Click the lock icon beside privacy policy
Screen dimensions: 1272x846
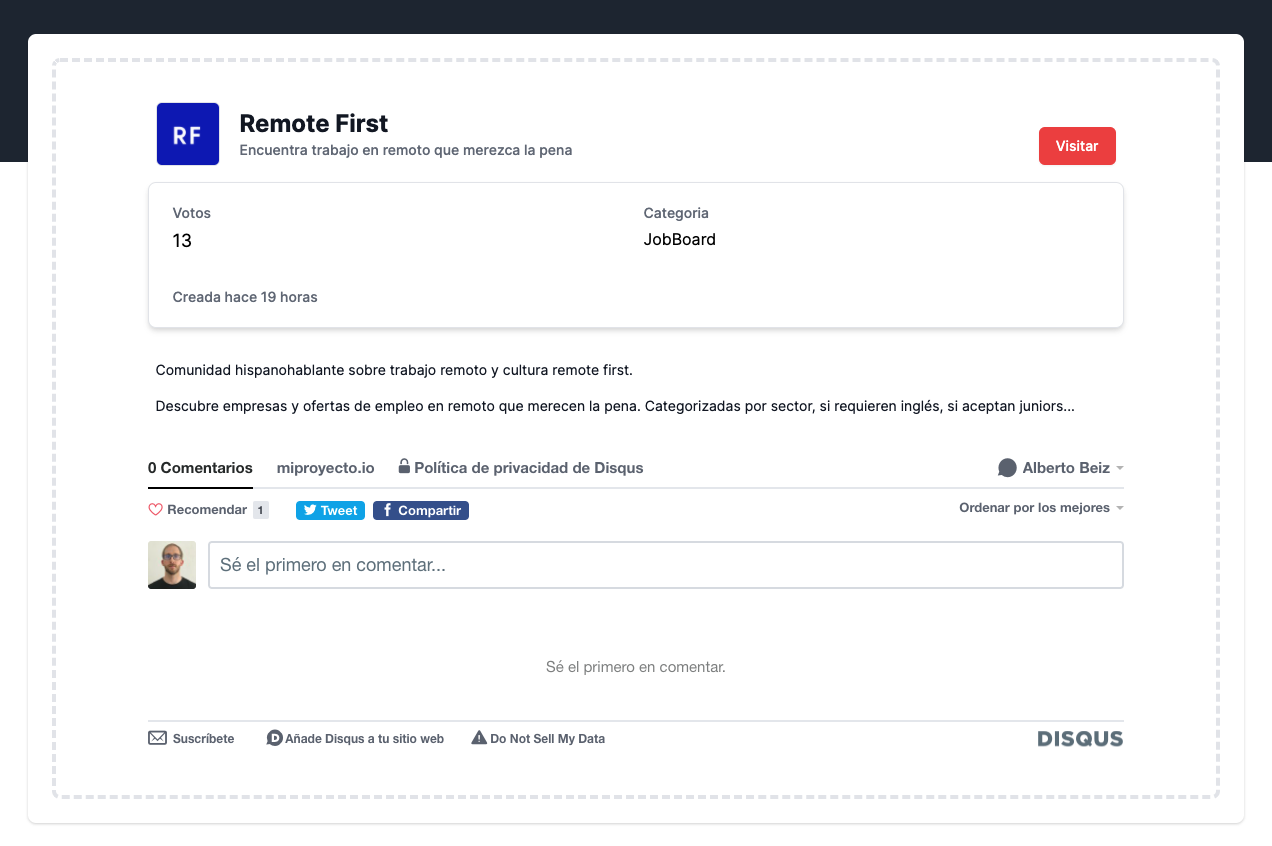404,466
